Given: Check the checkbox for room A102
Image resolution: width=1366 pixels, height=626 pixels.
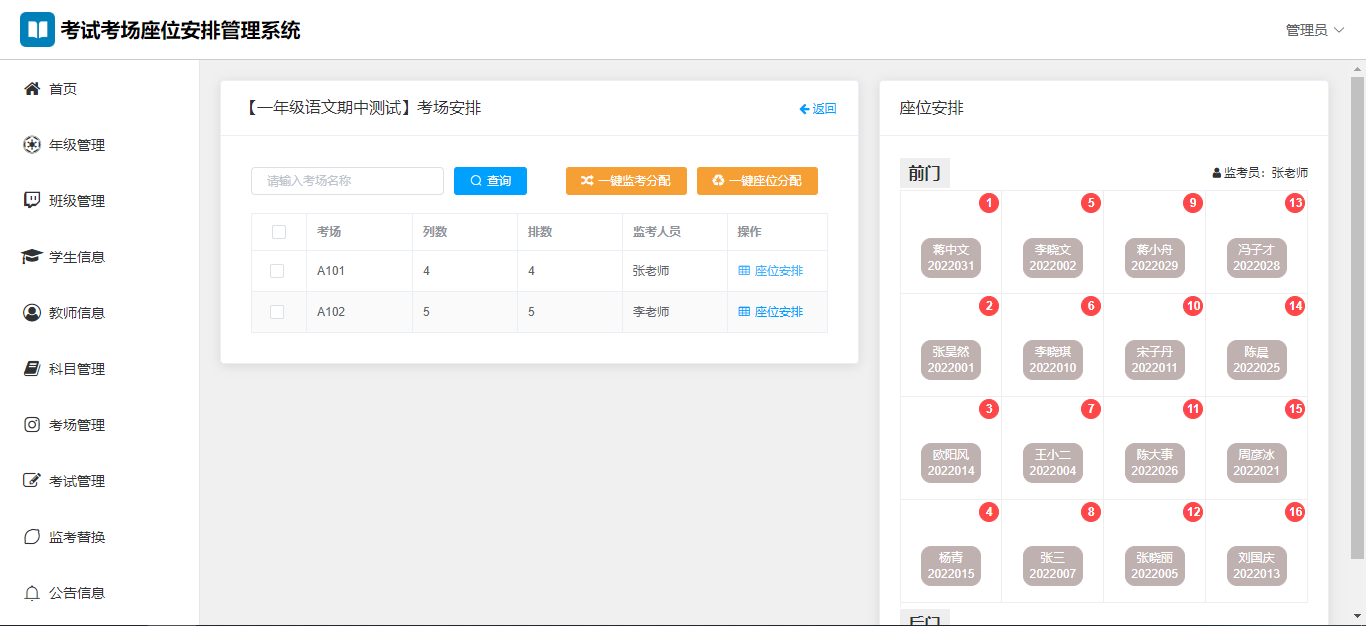Looking at the screenshot, I should (277, 312).
